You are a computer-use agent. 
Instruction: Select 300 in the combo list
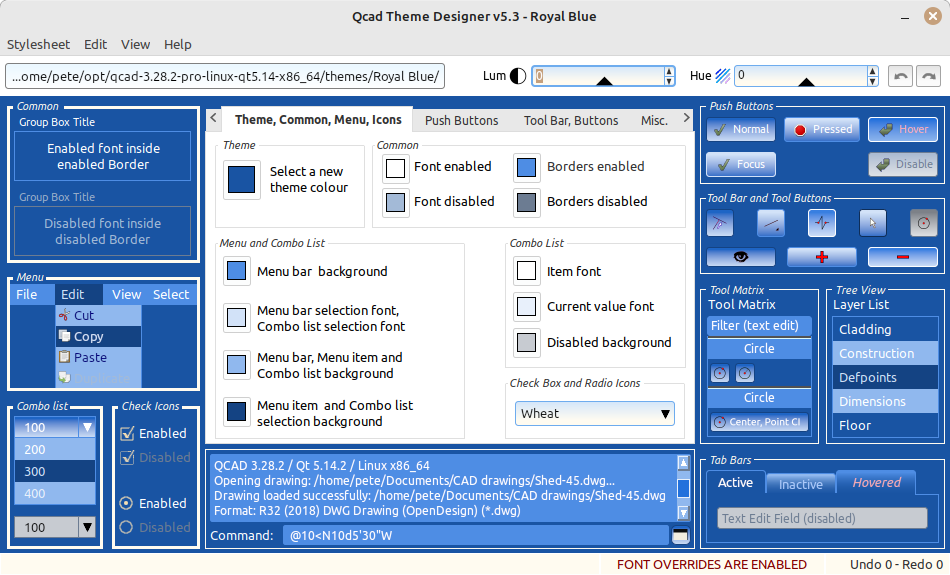[55, 471]
